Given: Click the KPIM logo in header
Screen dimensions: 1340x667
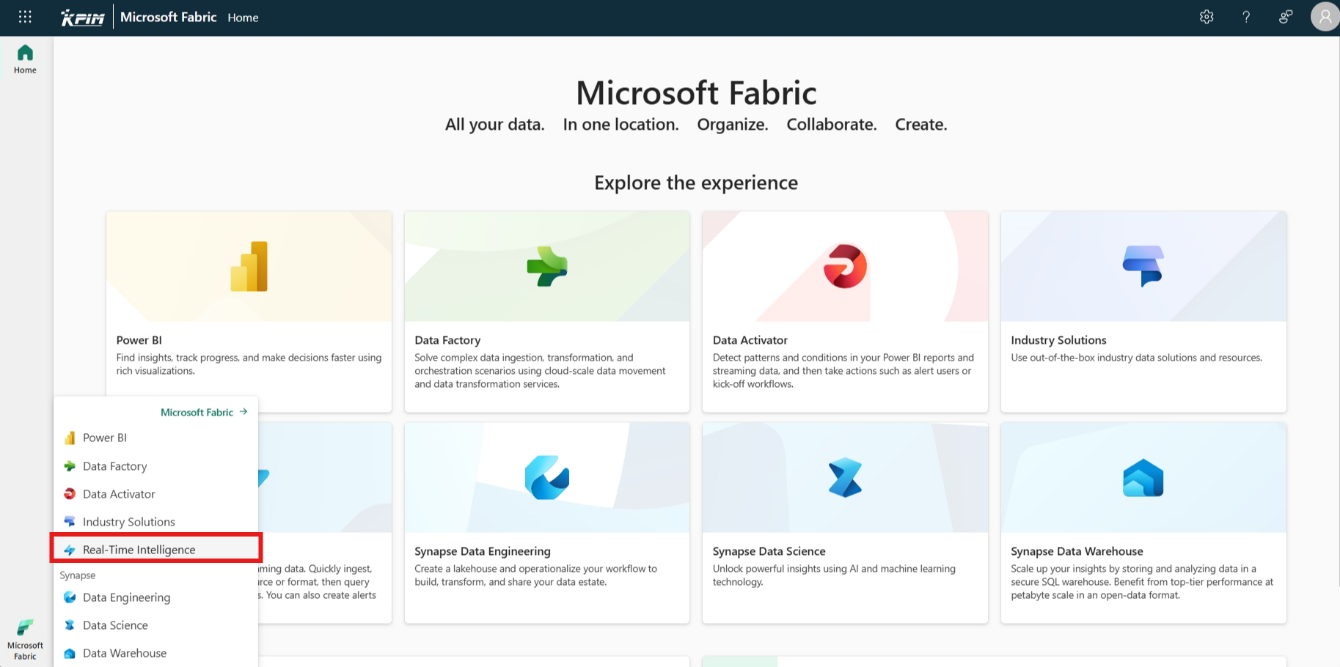Looking at the screenshot, I should (82, 17).
